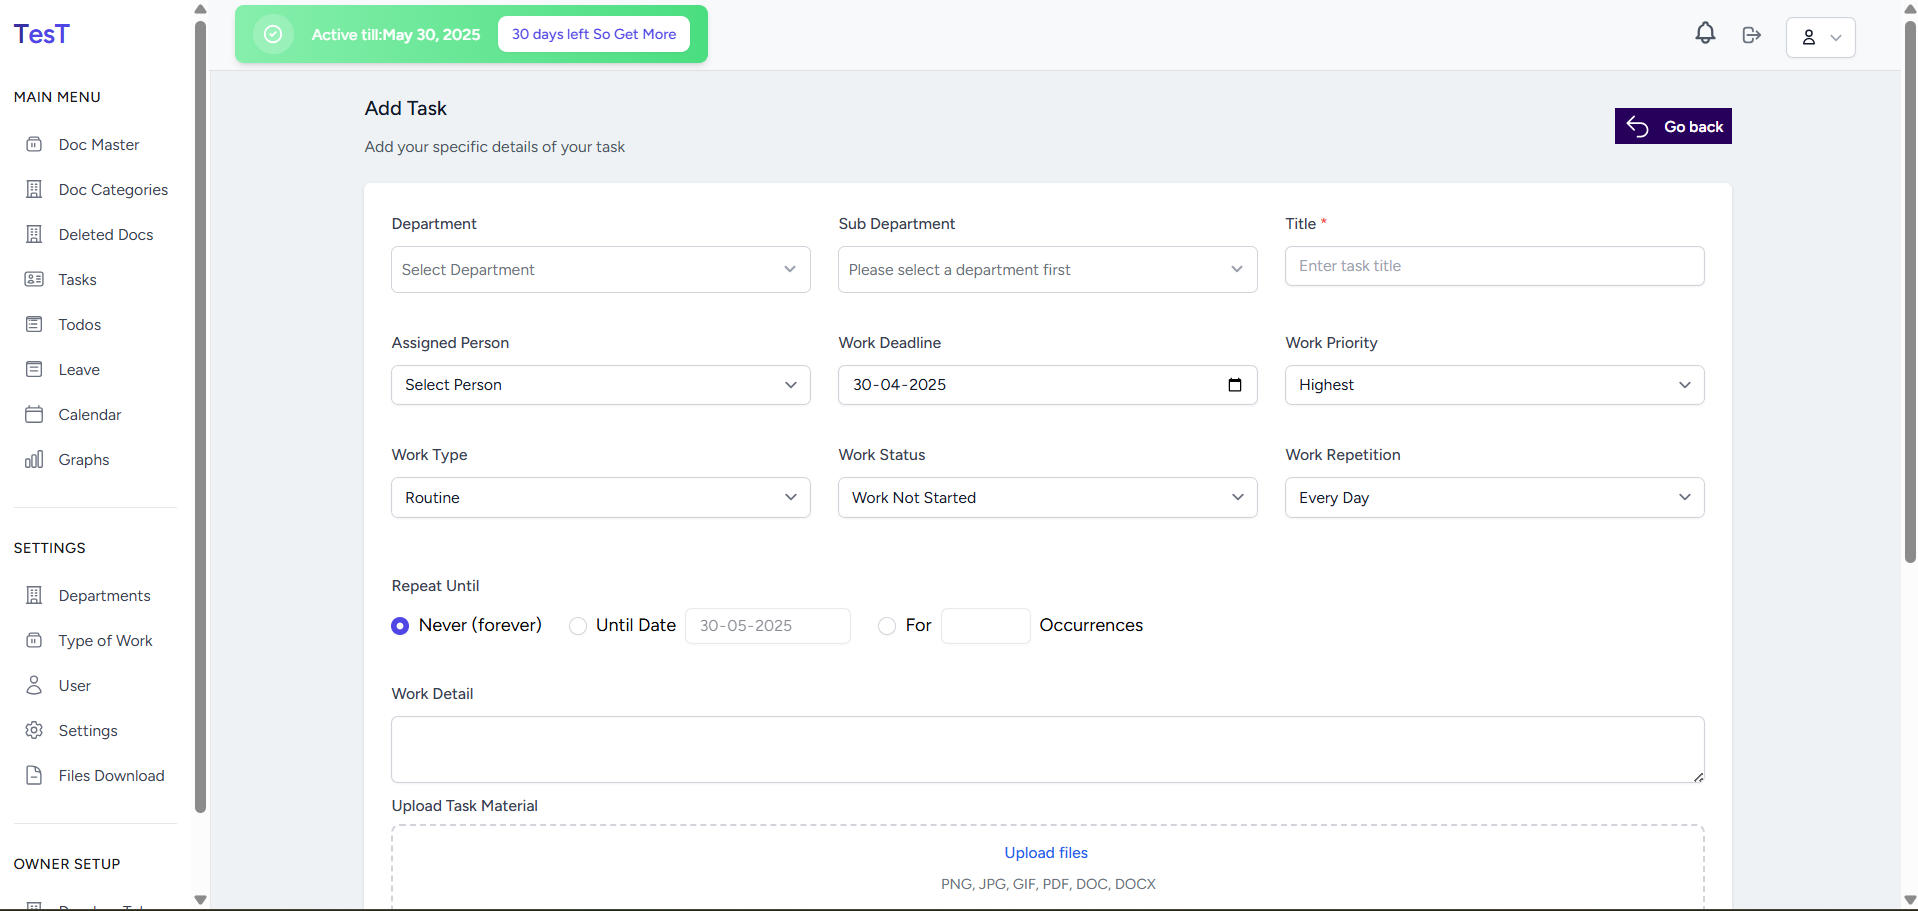
Task: Open Type of Work settings item
Action: [x=105, y=640]
